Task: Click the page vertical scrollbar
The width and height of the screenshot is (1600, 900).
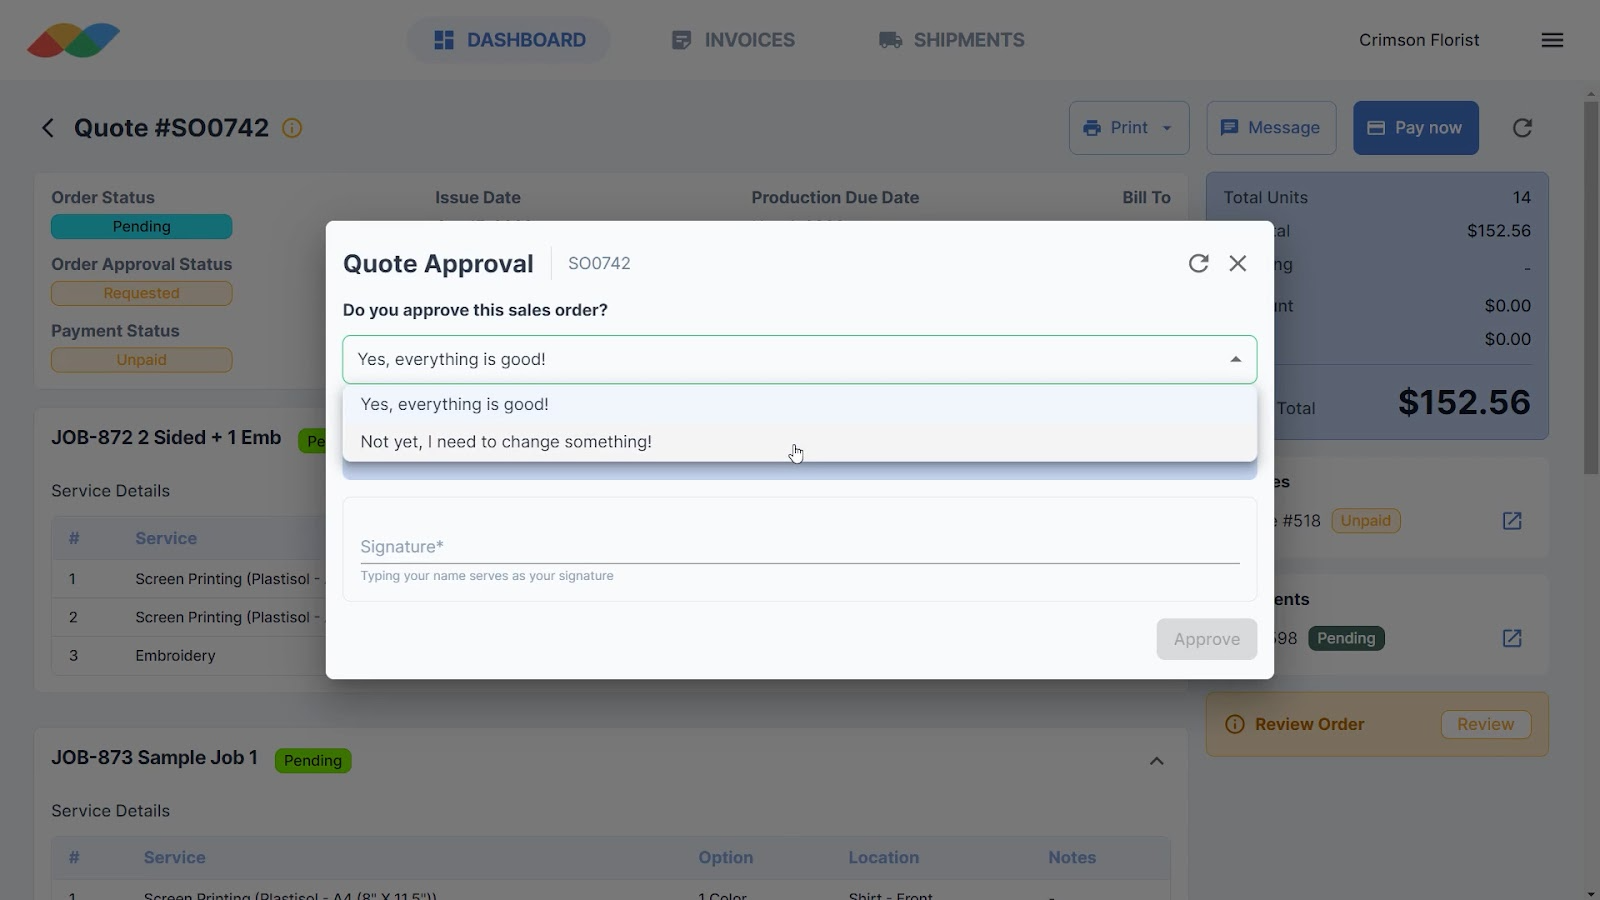Action: tap(1591, 288)
